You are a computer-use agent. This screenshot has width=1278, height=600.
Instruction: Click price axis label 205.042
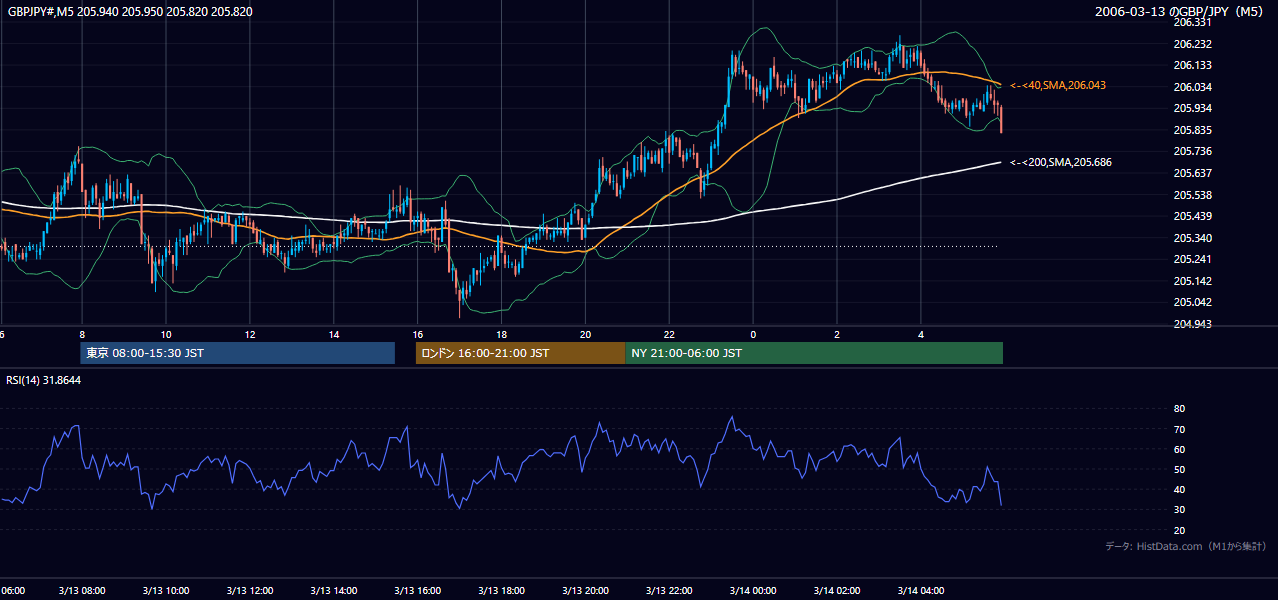pos(1193,302)
